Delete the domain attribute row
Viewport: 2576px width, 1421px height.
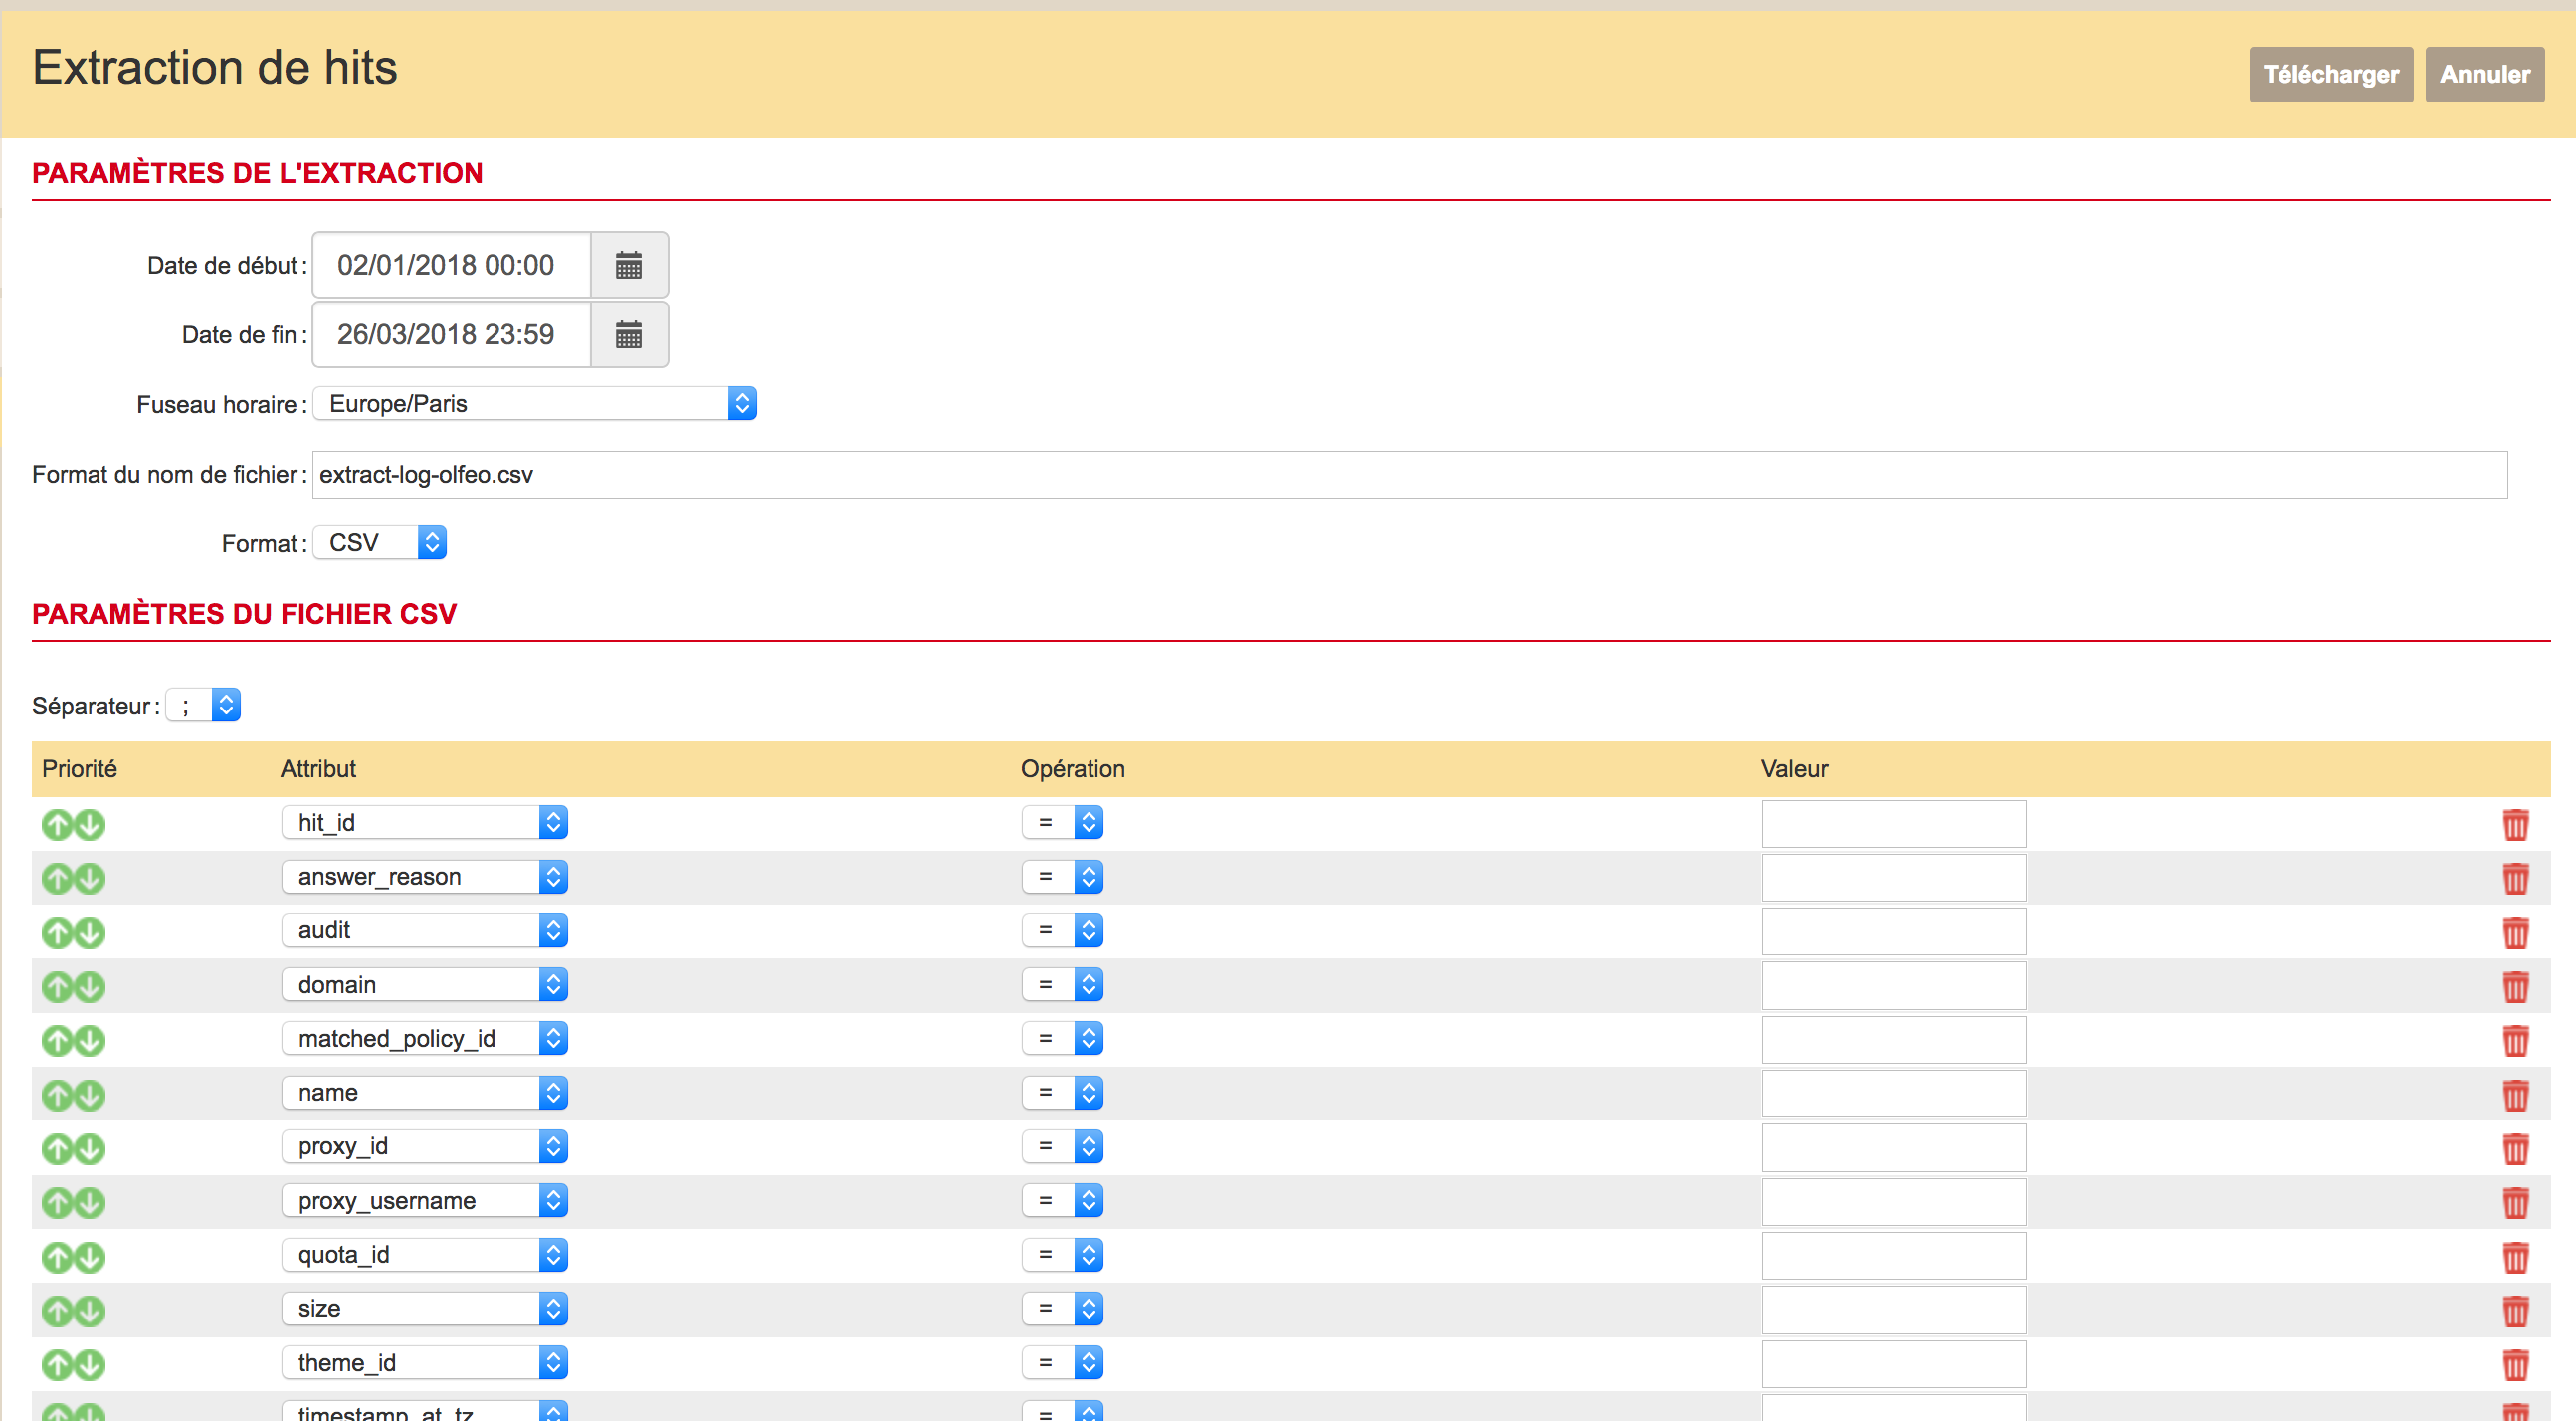pyautogui.click(x=2515, y=987)
